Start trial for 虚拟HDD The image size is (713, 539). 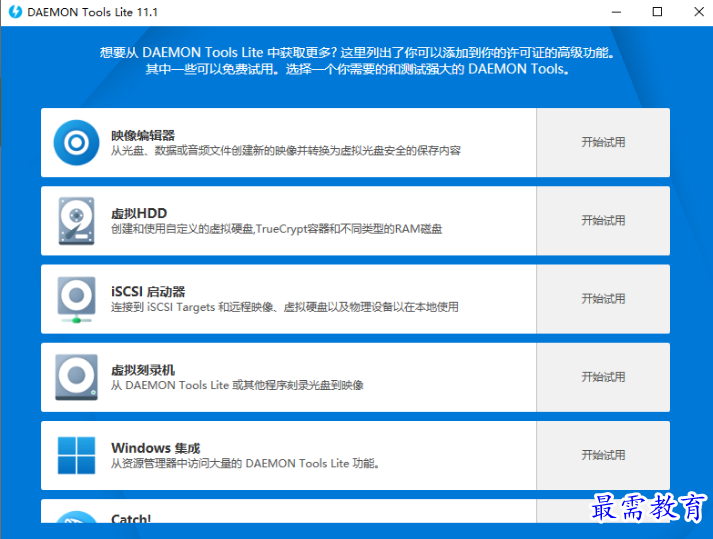coord(603,221)
